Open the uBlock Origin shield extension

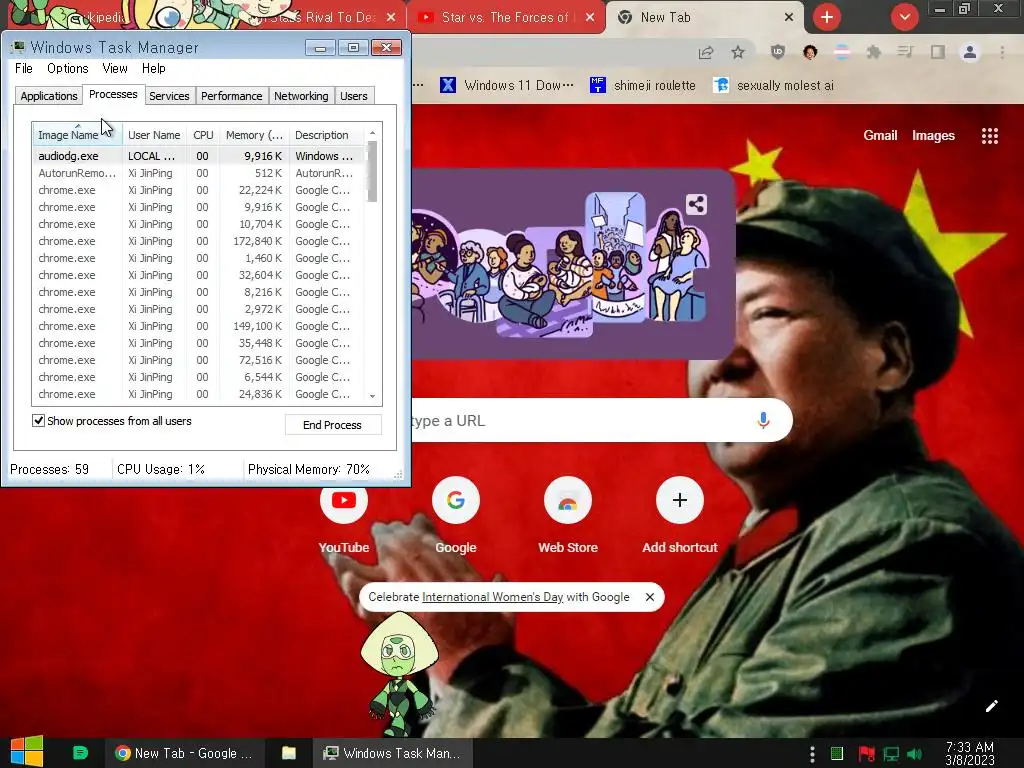[777, 52]
